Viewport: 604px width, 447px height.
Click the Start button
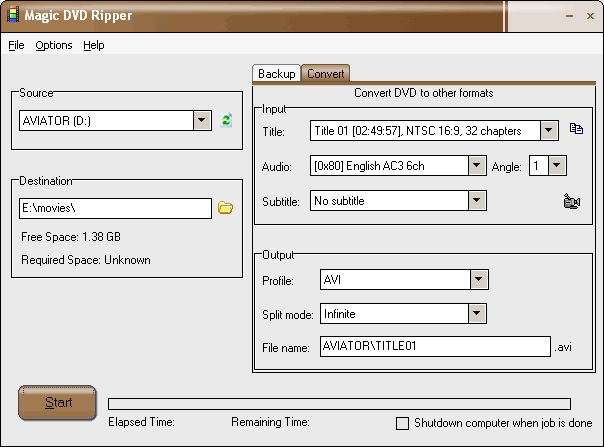coord(57,403)
